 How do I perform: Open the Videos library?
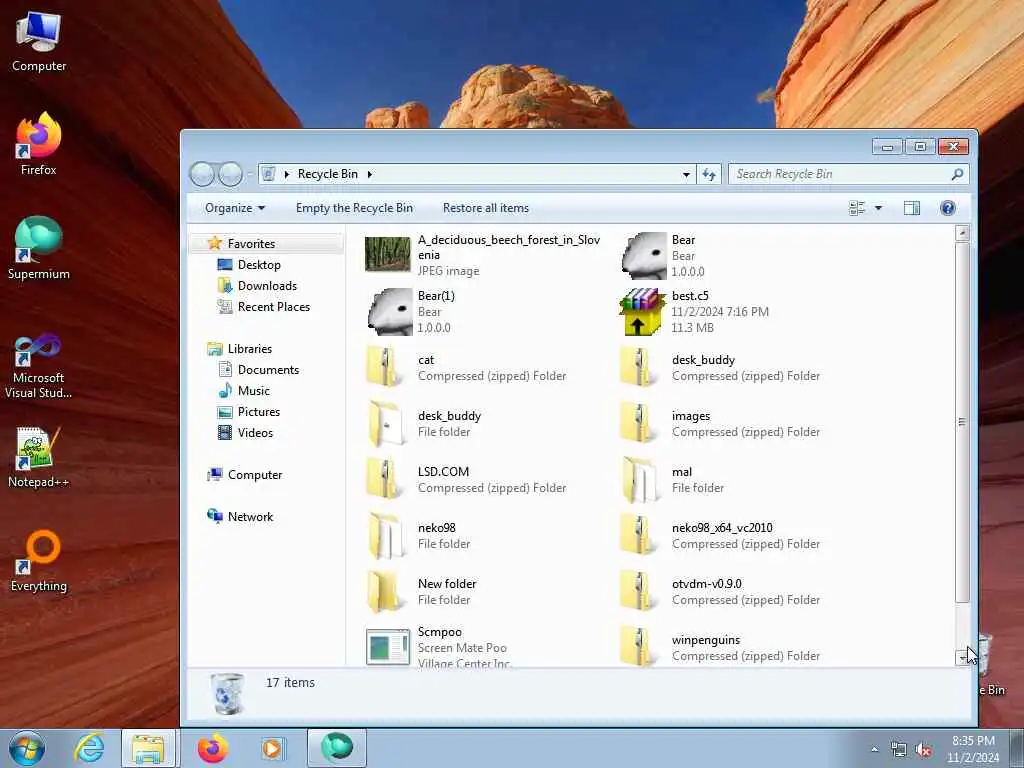click(255, 432)
